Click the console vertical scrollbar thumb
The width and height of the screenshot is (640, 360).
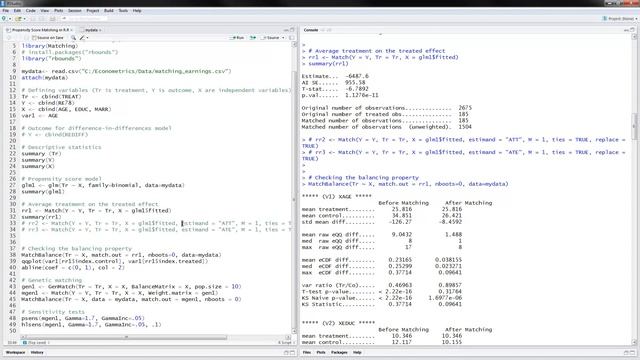coord(634,127)
